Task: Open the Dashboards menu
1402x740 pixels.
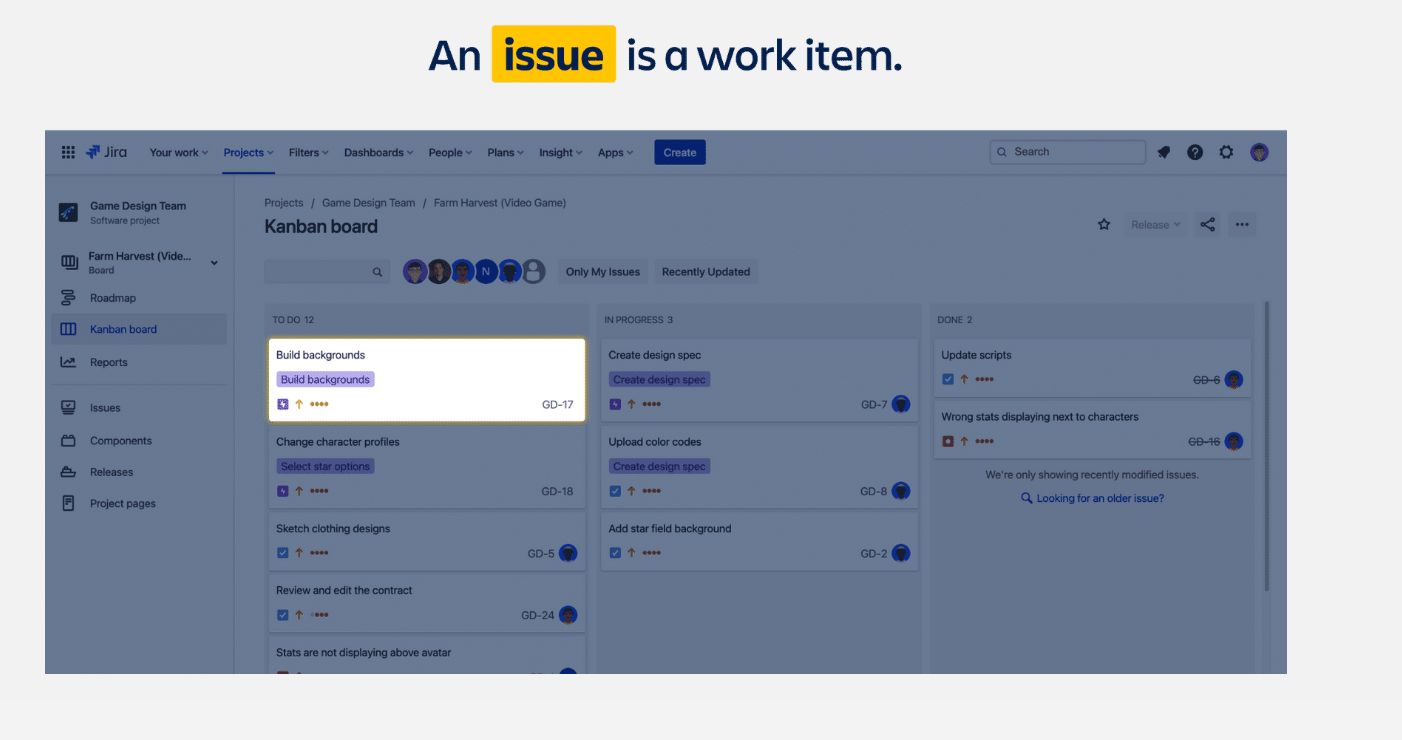Action: pyautogui.click(x=376, y=152)
